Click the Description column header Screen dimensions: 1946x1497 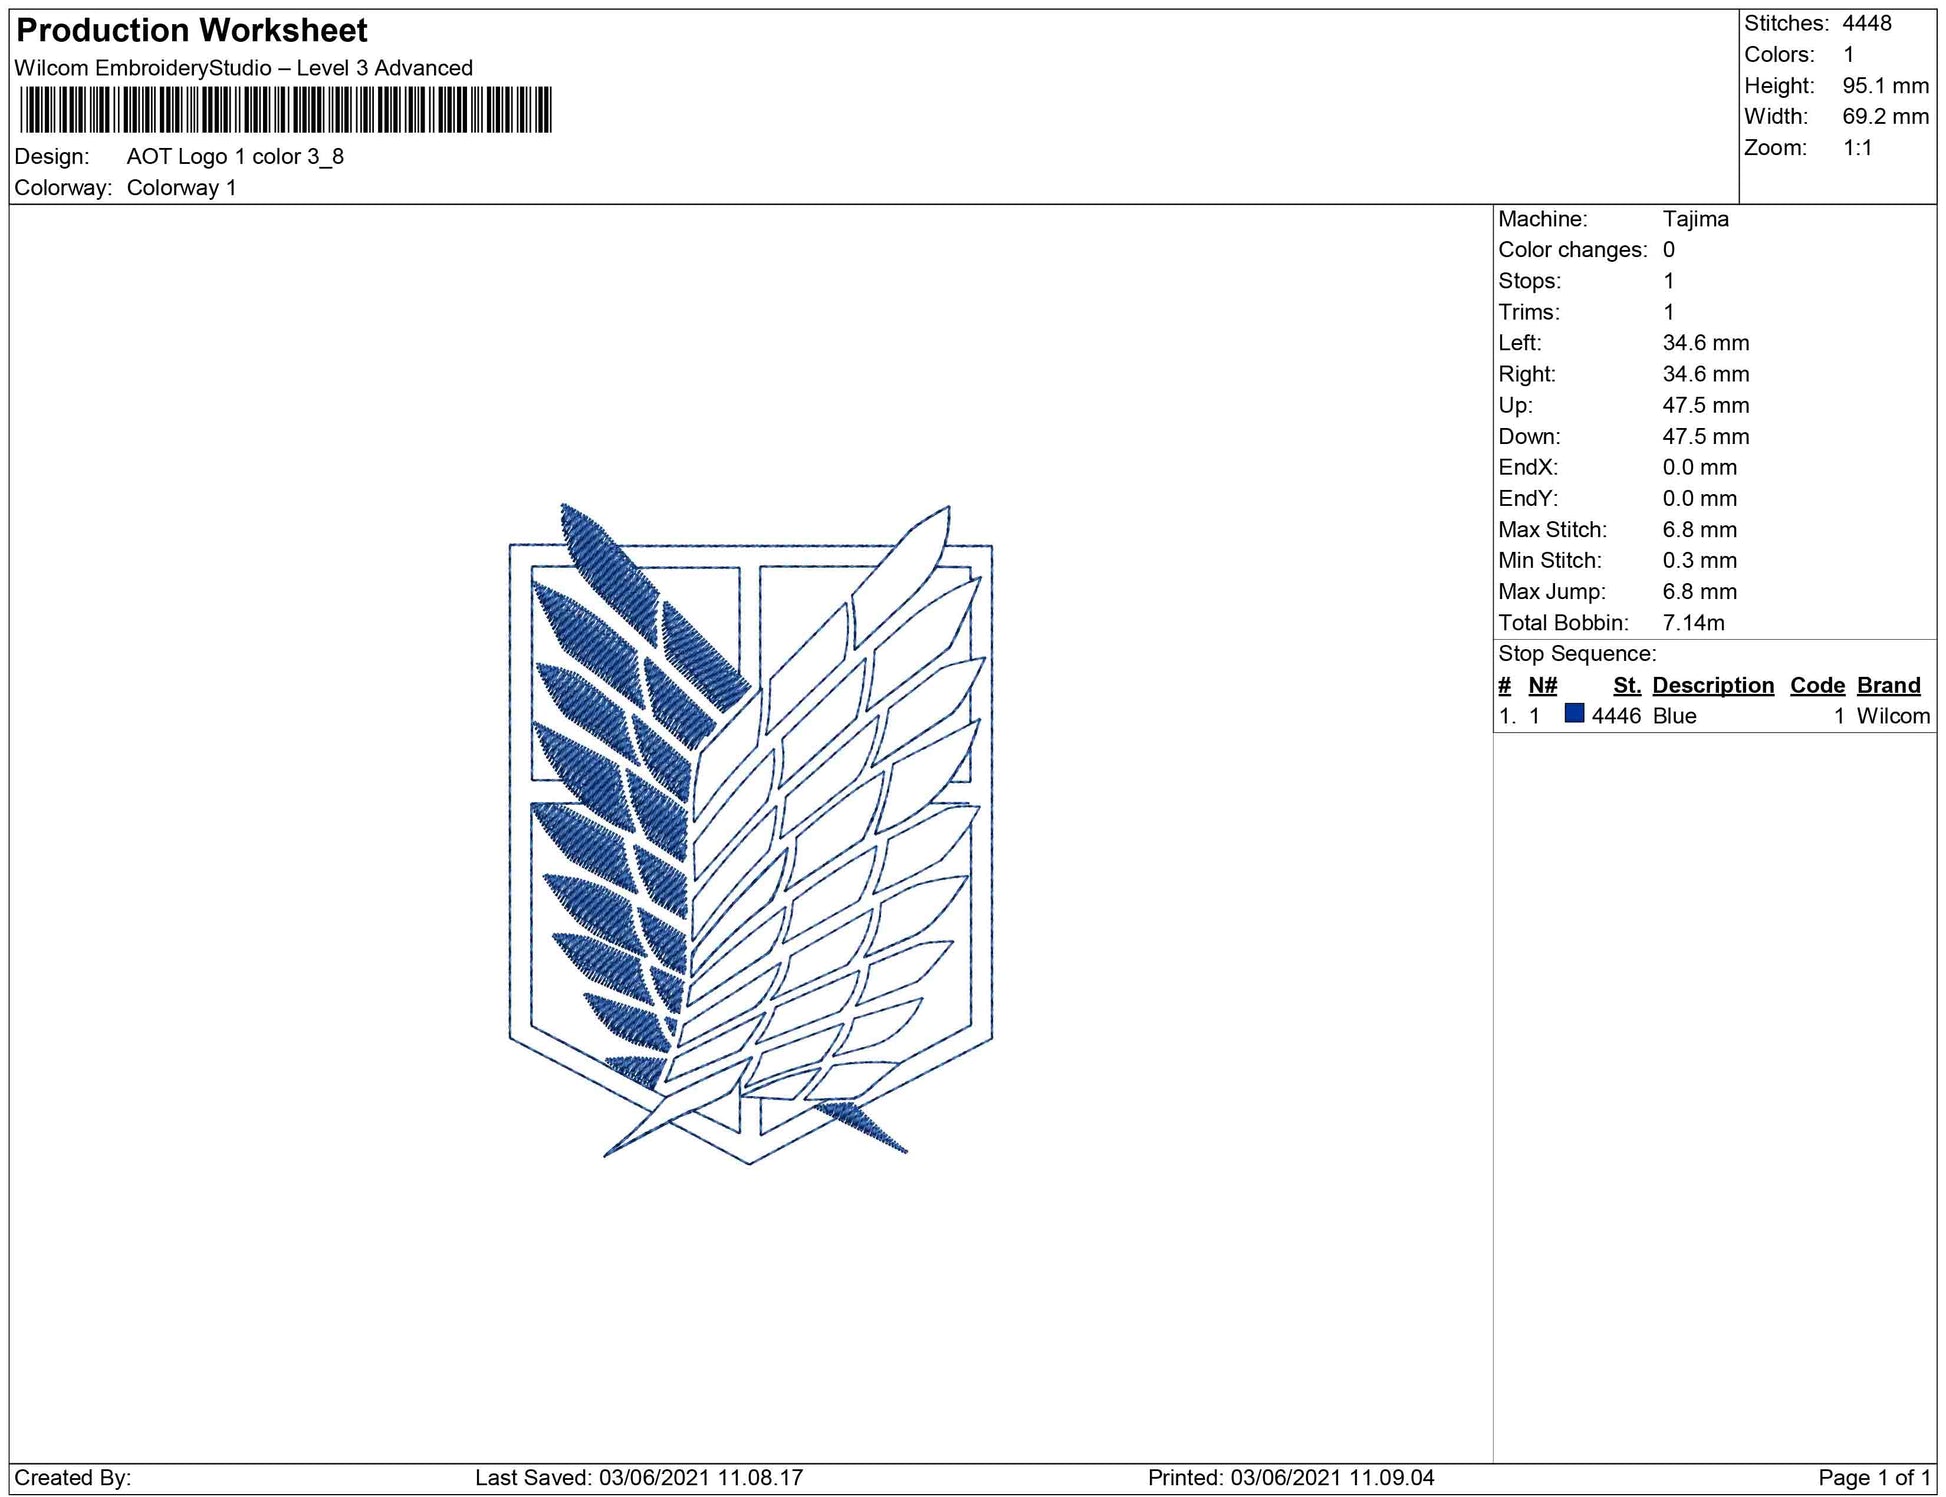point(1712,685)
